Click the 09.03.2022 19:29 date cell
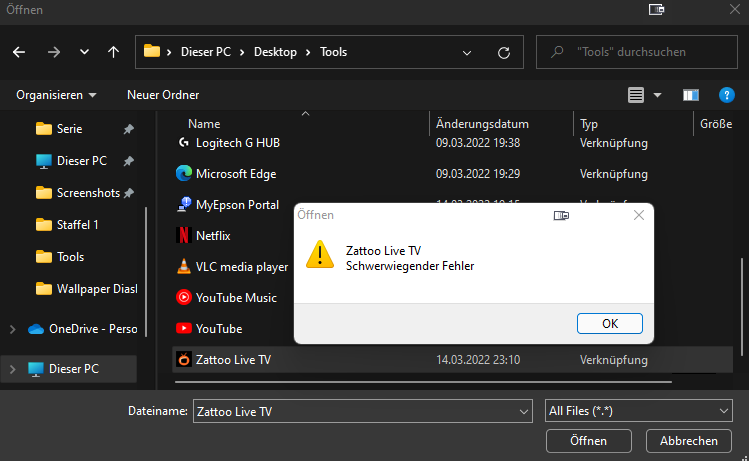The height and width of the screenshot is (461, 749). coord(478,174)
